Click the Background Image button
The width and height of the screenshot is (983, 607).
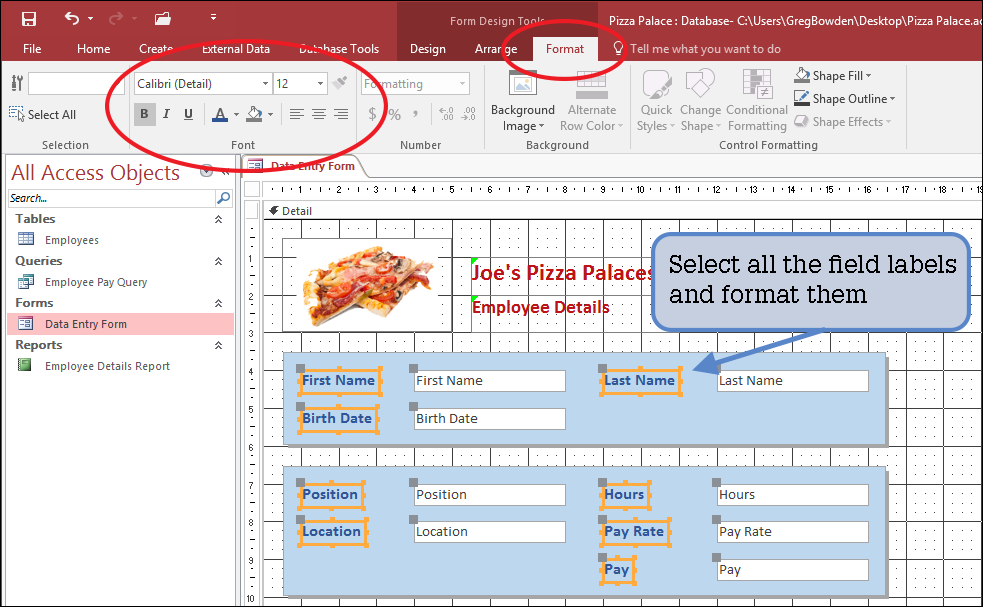(523, 102)
